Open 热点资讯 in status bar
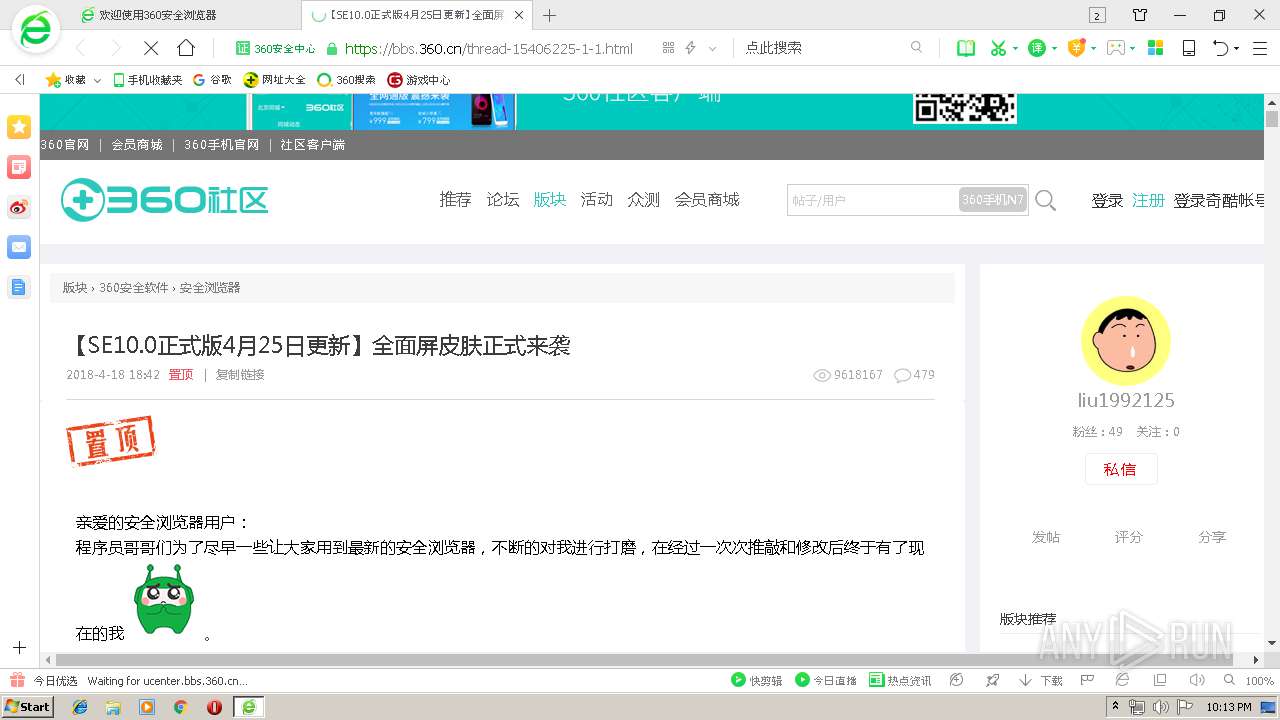This screenshot has width=1280, height=720. click(x=900, y=680)
